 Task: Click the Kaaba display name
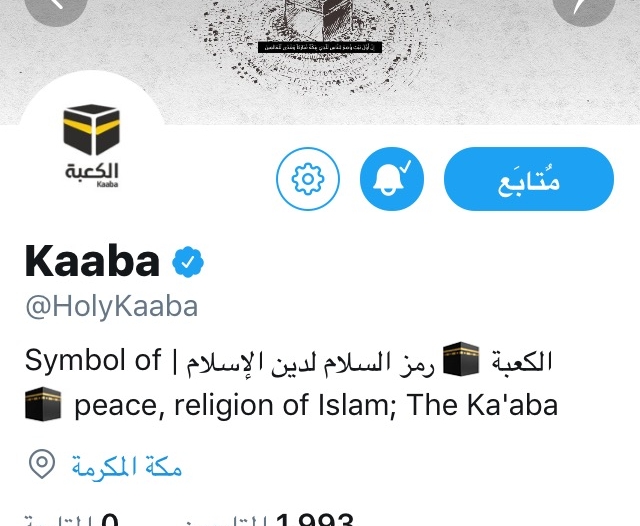pyautogui.click(x=92, y=261)
